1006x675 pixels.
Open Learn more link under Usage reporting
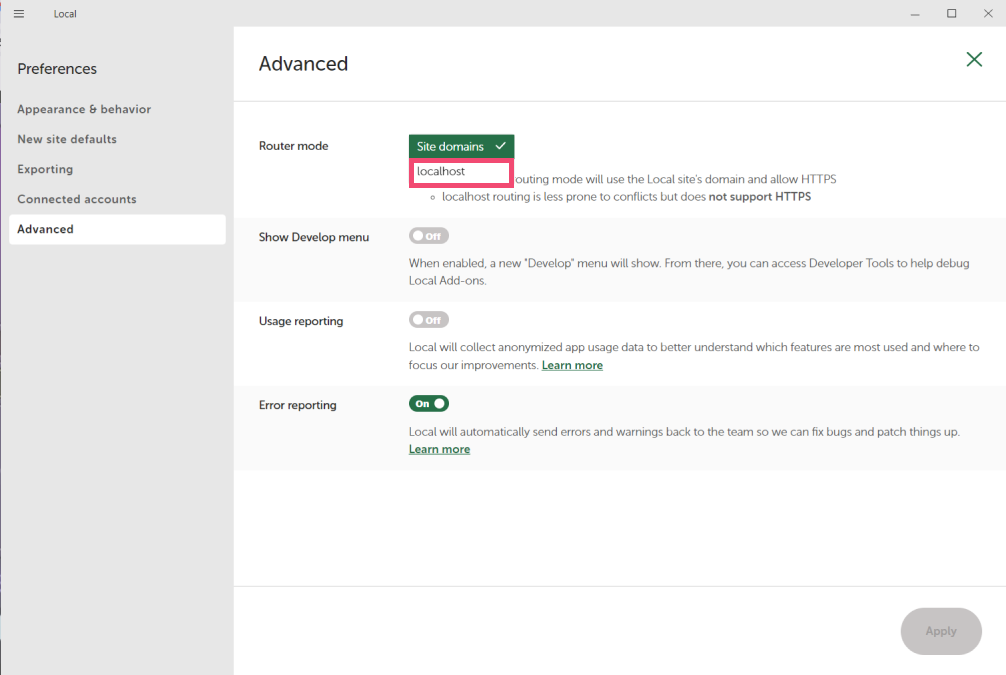click(x=572, y=366)
